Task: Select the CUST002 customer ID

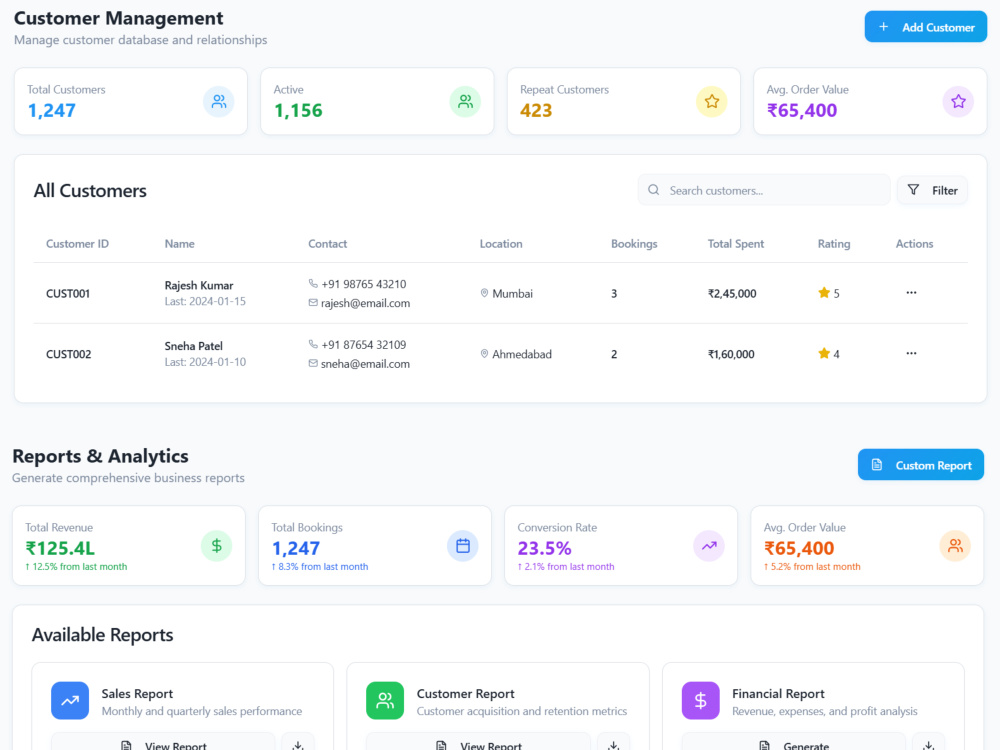Action: click(68, 354)
